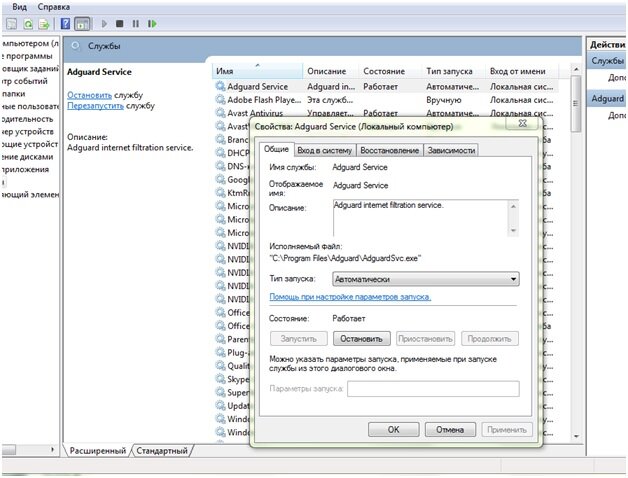Viewport: 628px width, 478px height.
Task: Click gear icon of DNS service row
Action: (220, 166)
